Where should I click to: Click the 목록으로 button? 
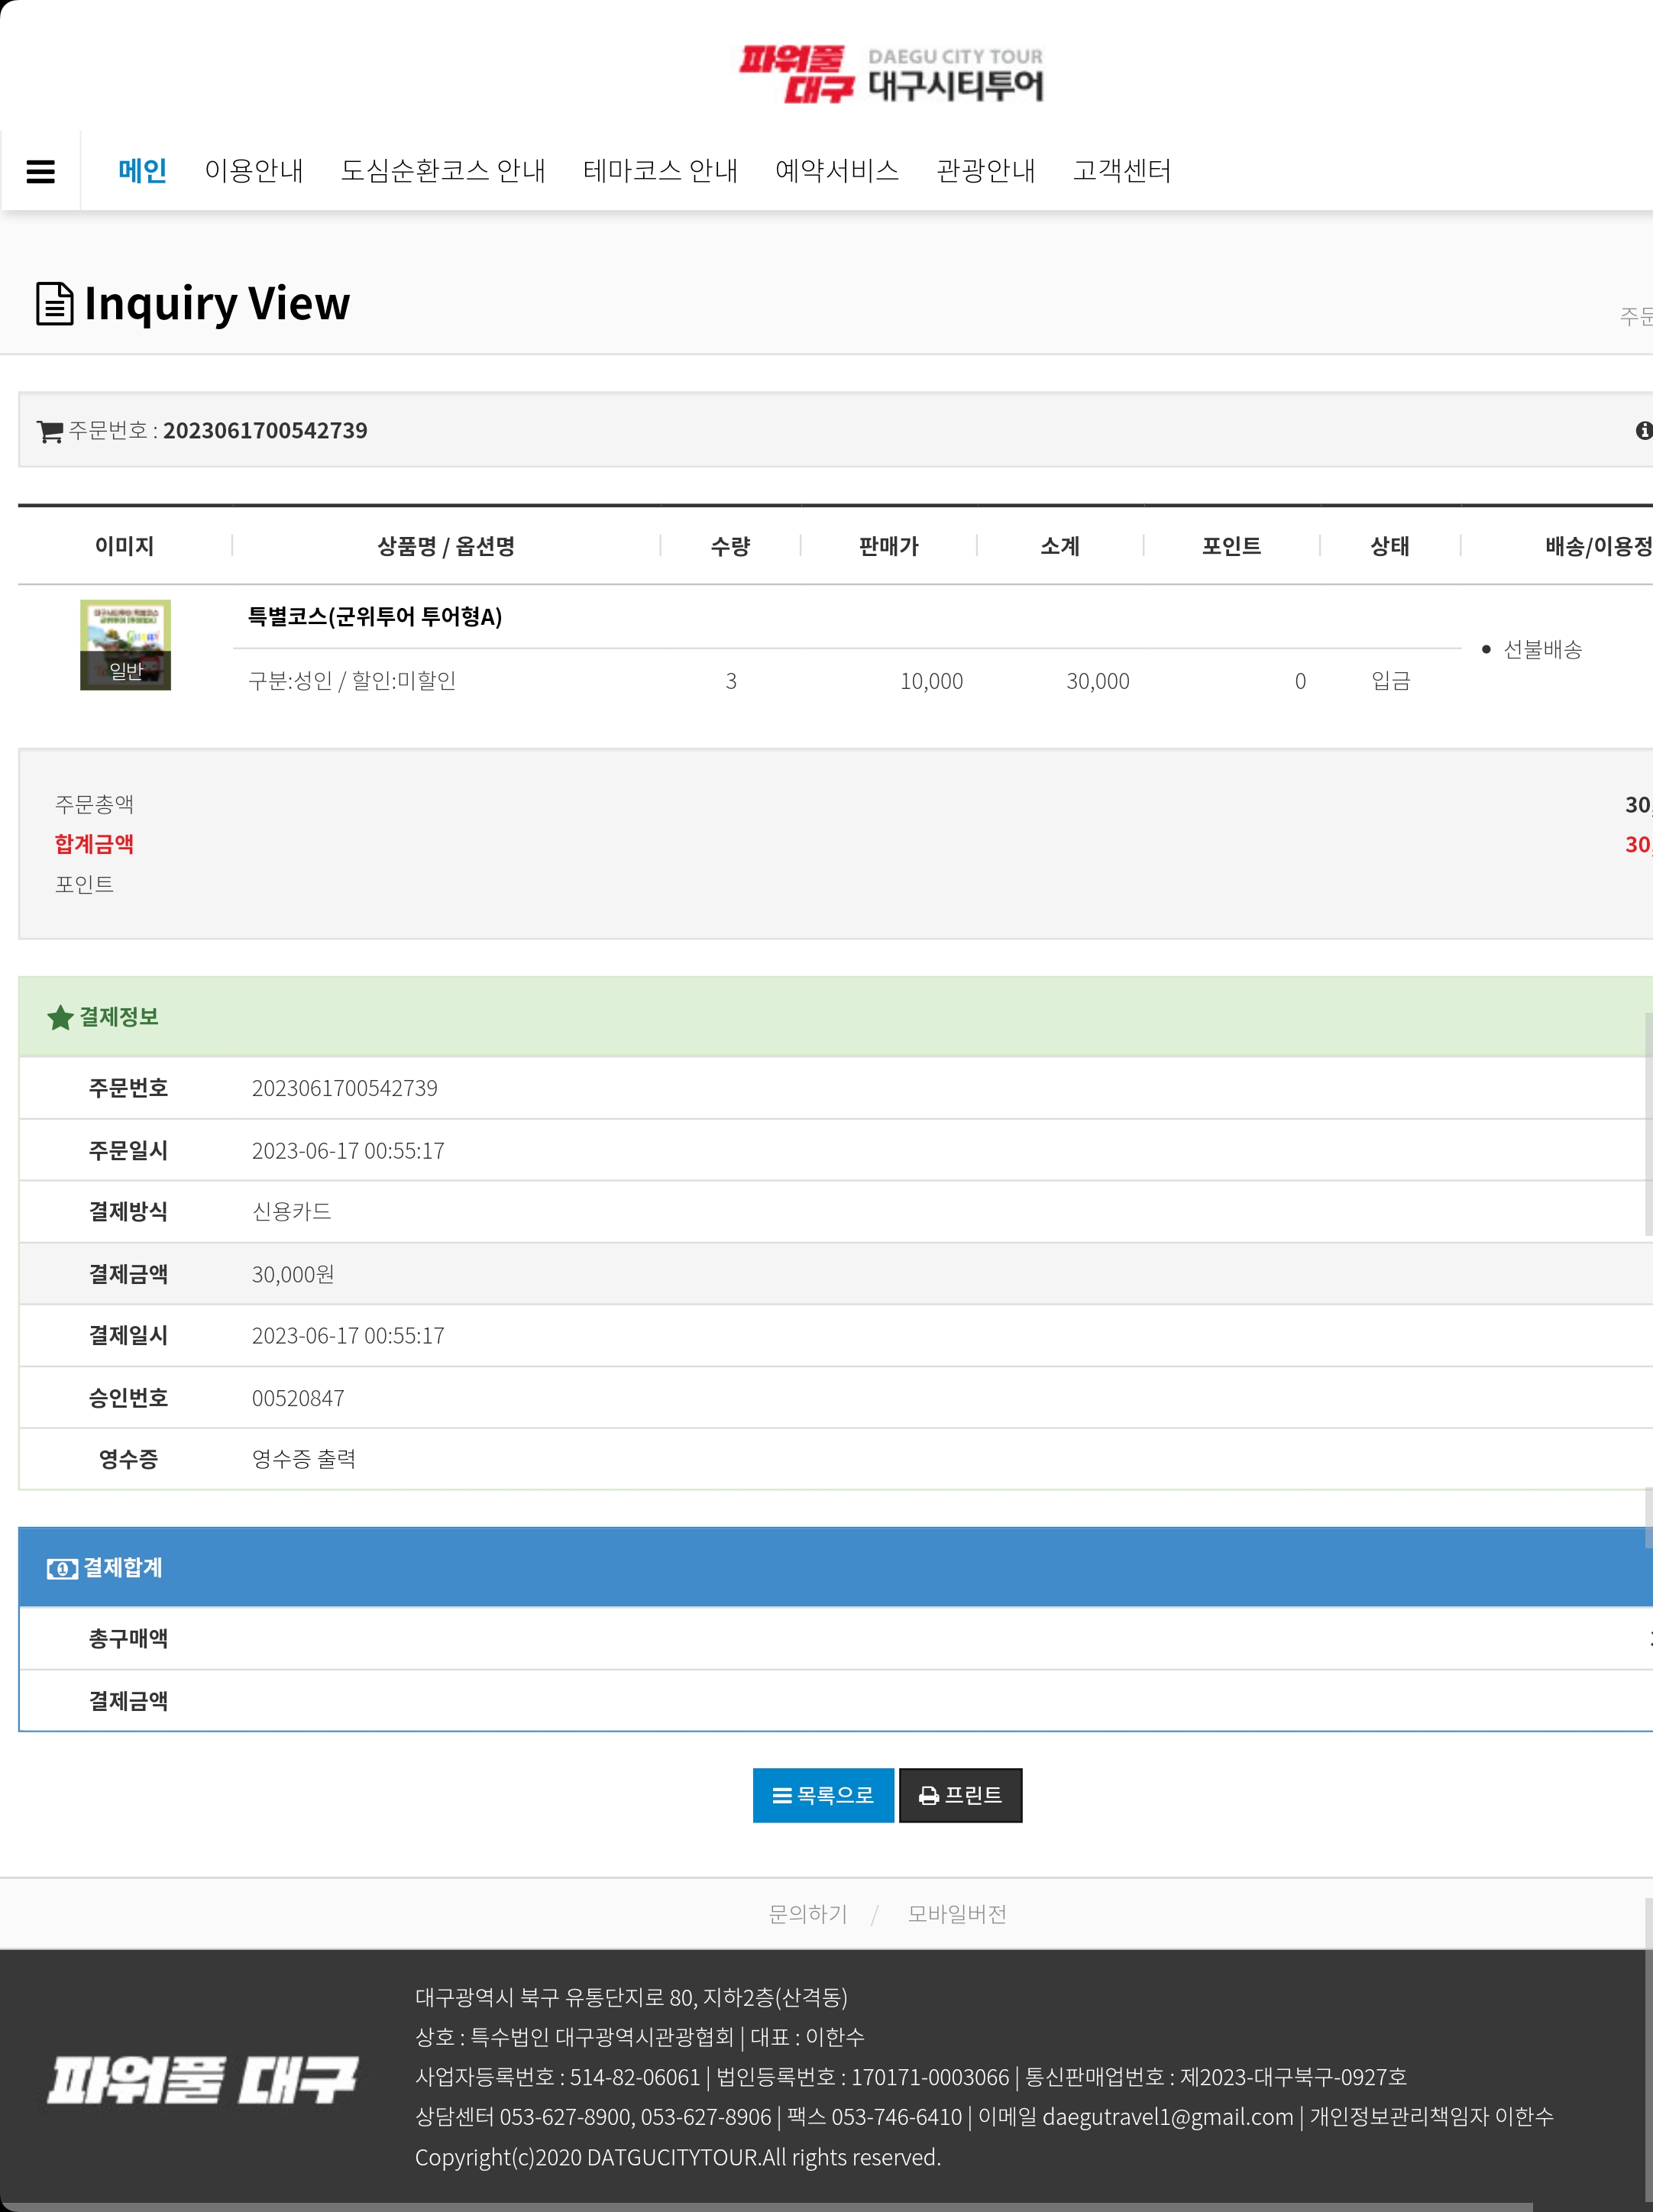pyautogui.click(x=823, y=1796)
